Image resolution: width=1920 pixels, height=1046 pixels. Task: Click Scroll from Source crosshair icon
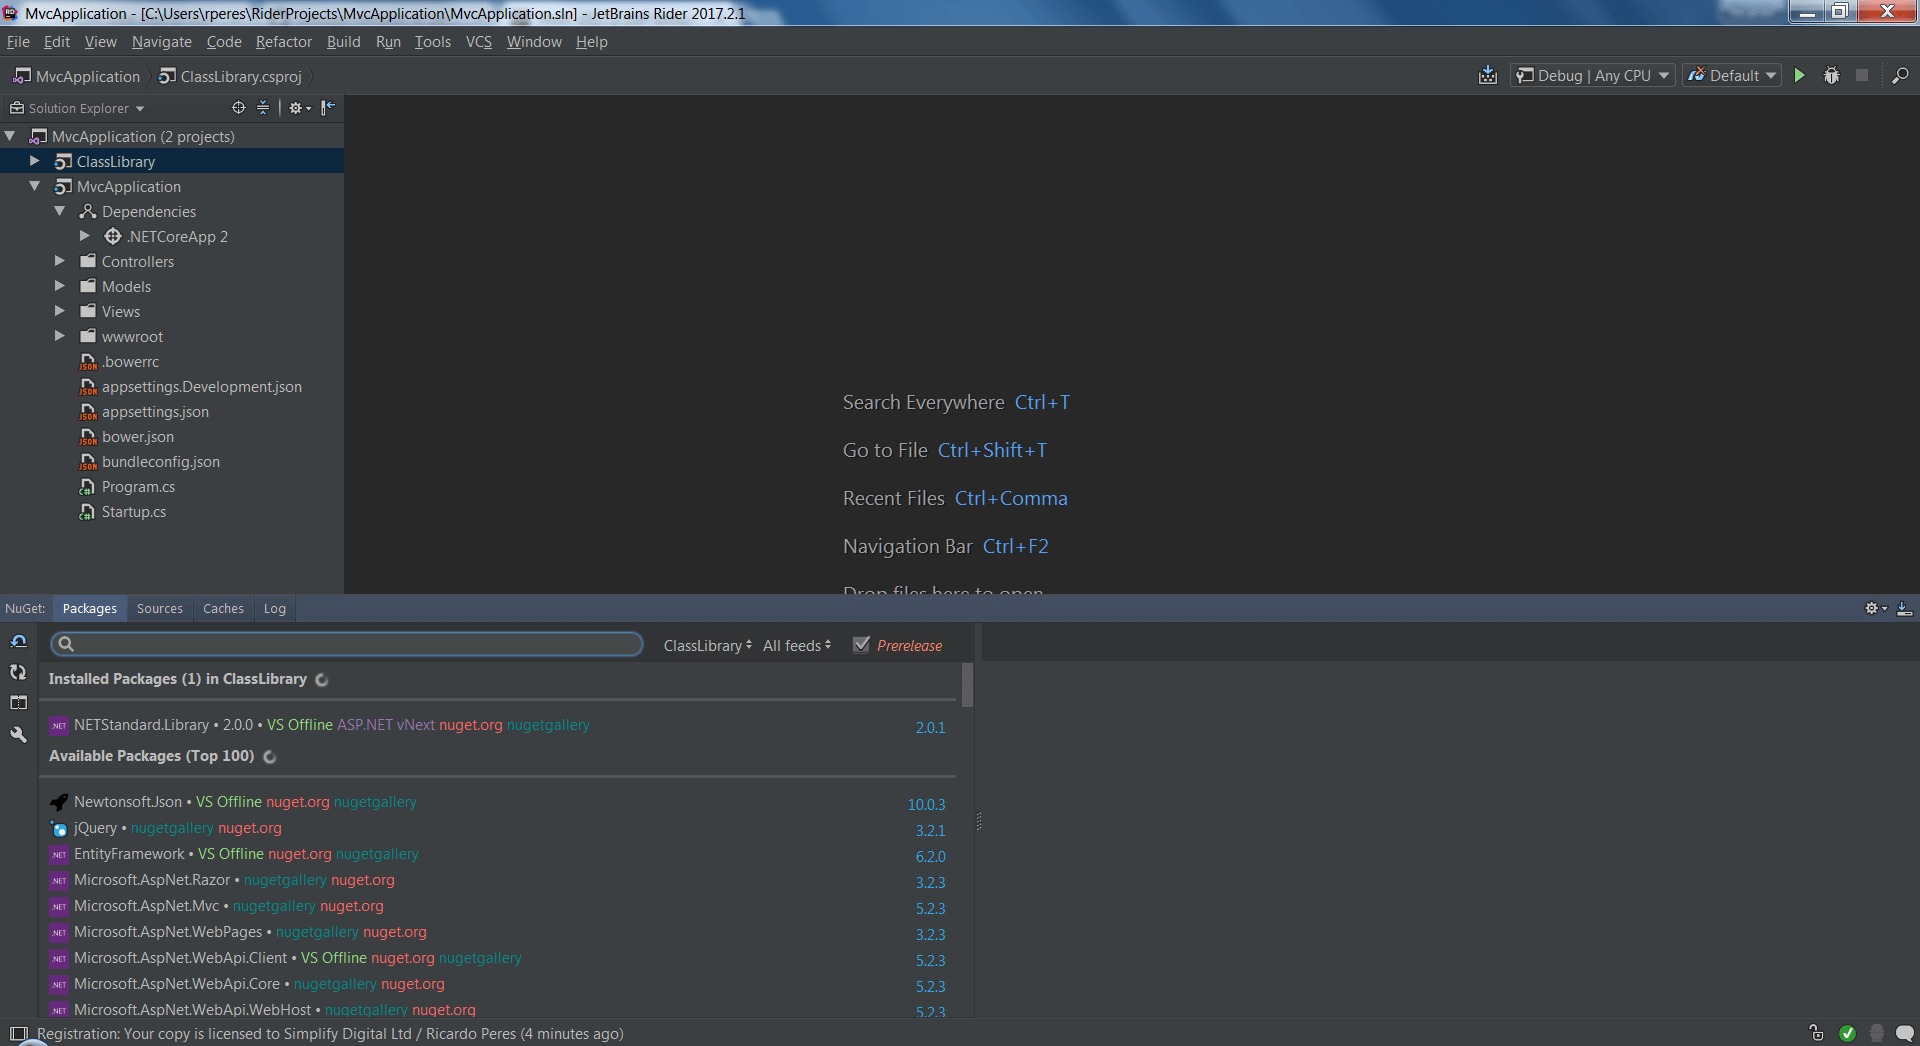[238, 108]
